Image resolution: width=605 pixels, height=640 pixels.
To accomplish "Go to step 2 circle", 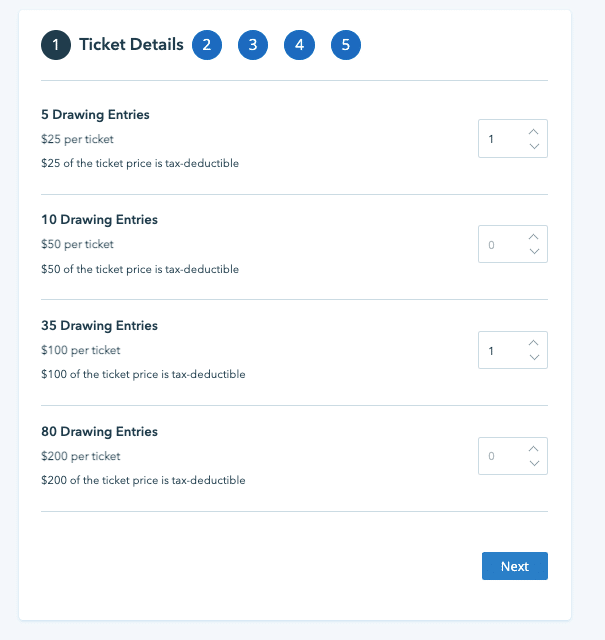I will [206, 45].
